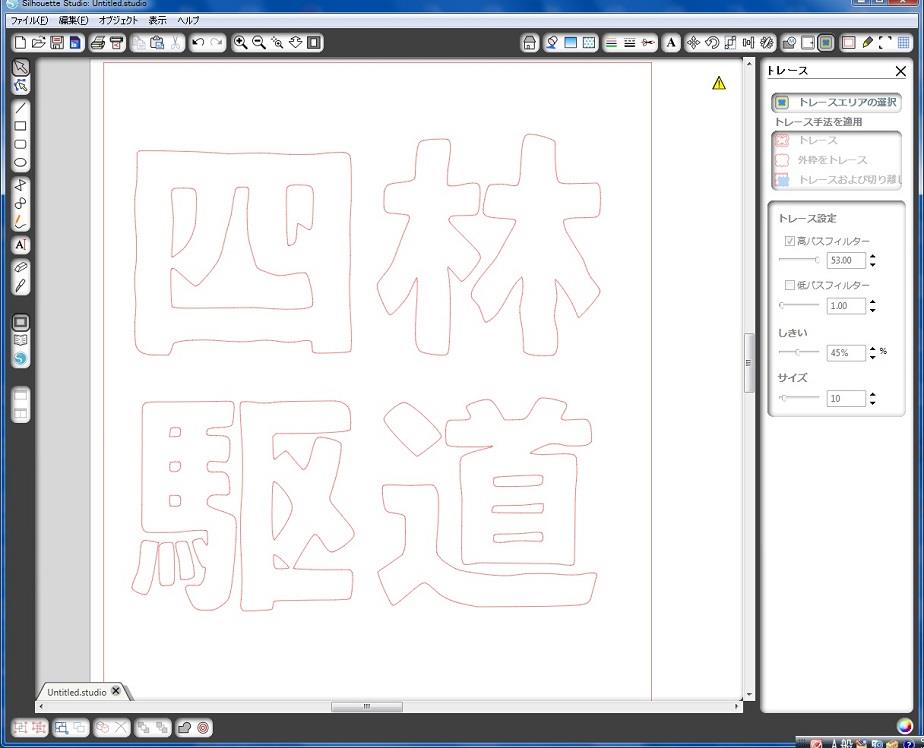Increase the サイズ value stepper
The image size is (924, 748).
(873, 394)
